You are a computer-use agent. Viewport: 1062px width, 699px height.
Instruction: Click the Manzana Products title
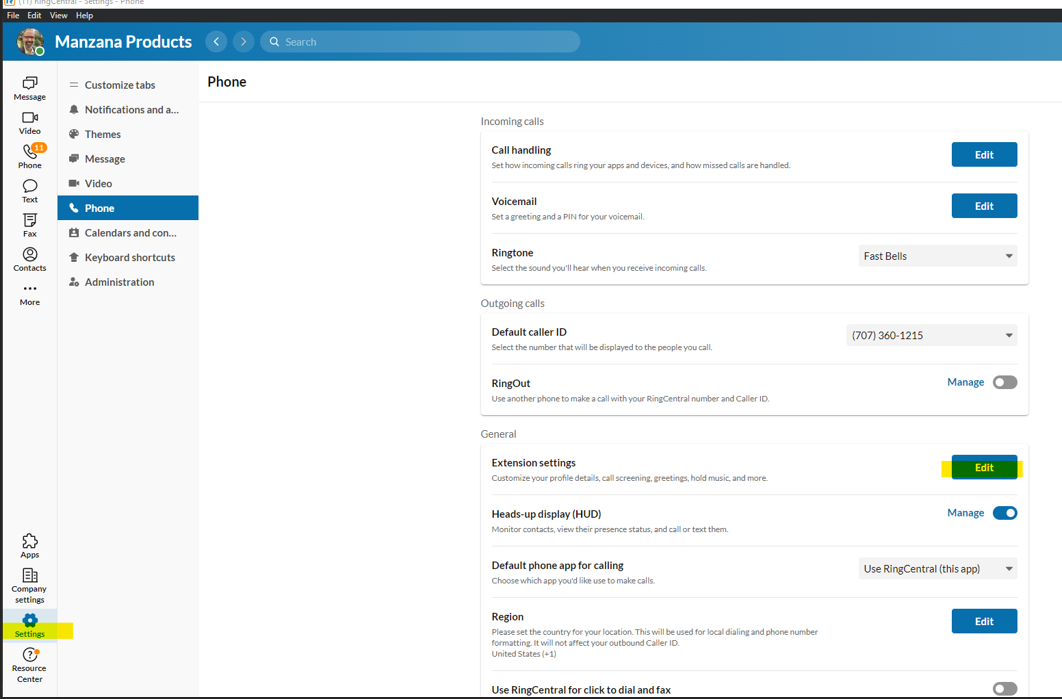123,41
